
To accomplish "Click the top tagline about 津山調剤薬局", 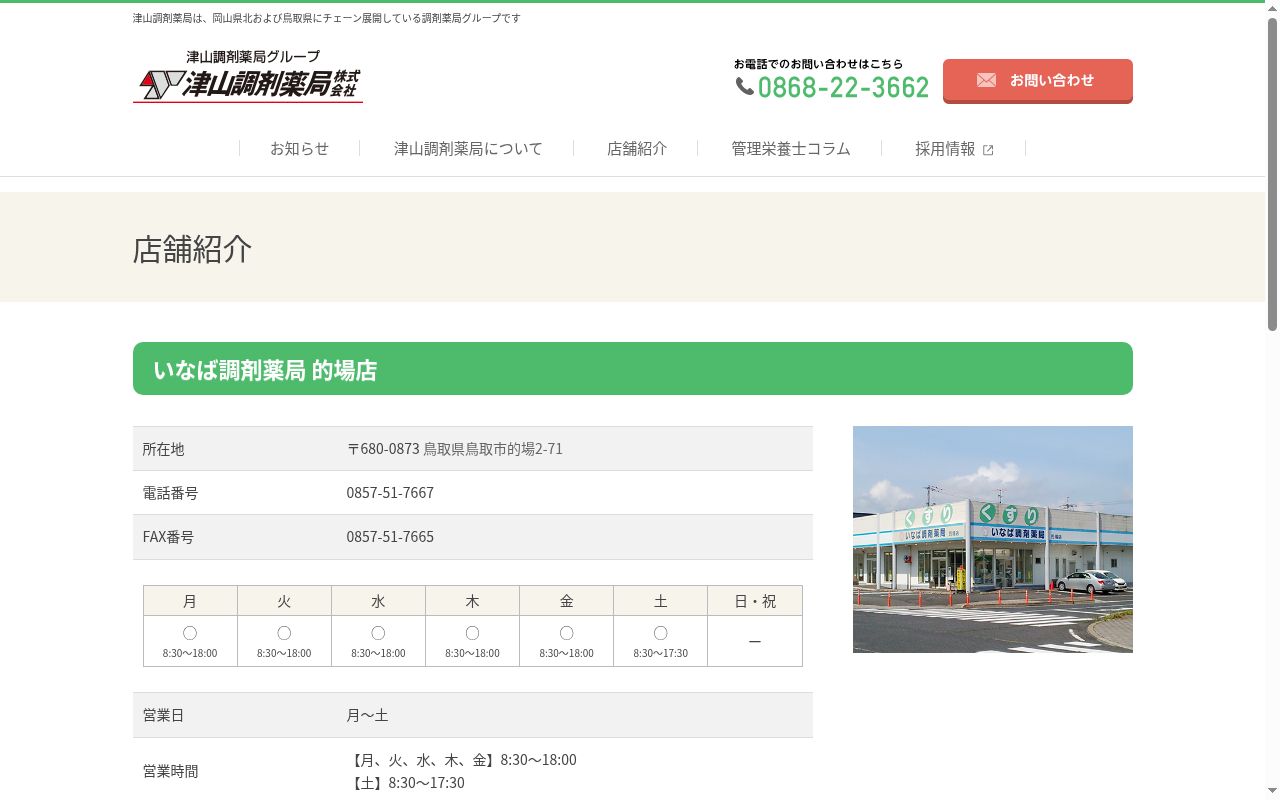I will coord(327,18).
